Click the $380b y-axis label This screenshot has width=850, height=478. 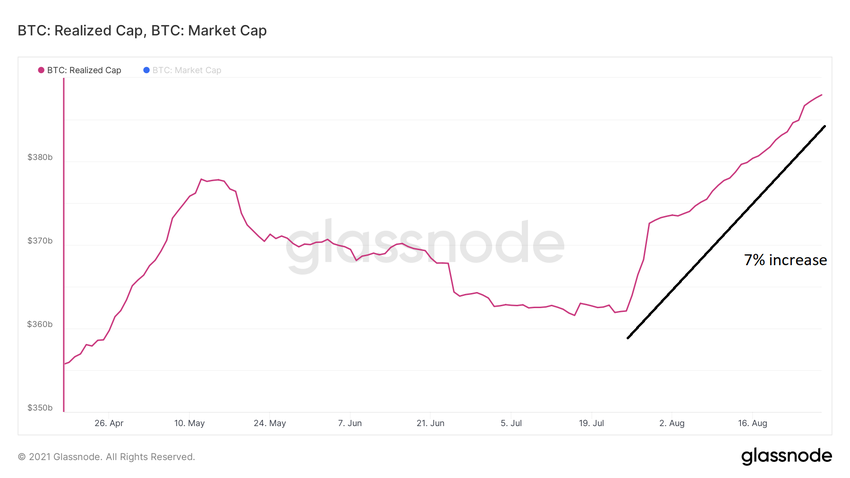click(38, 158)
